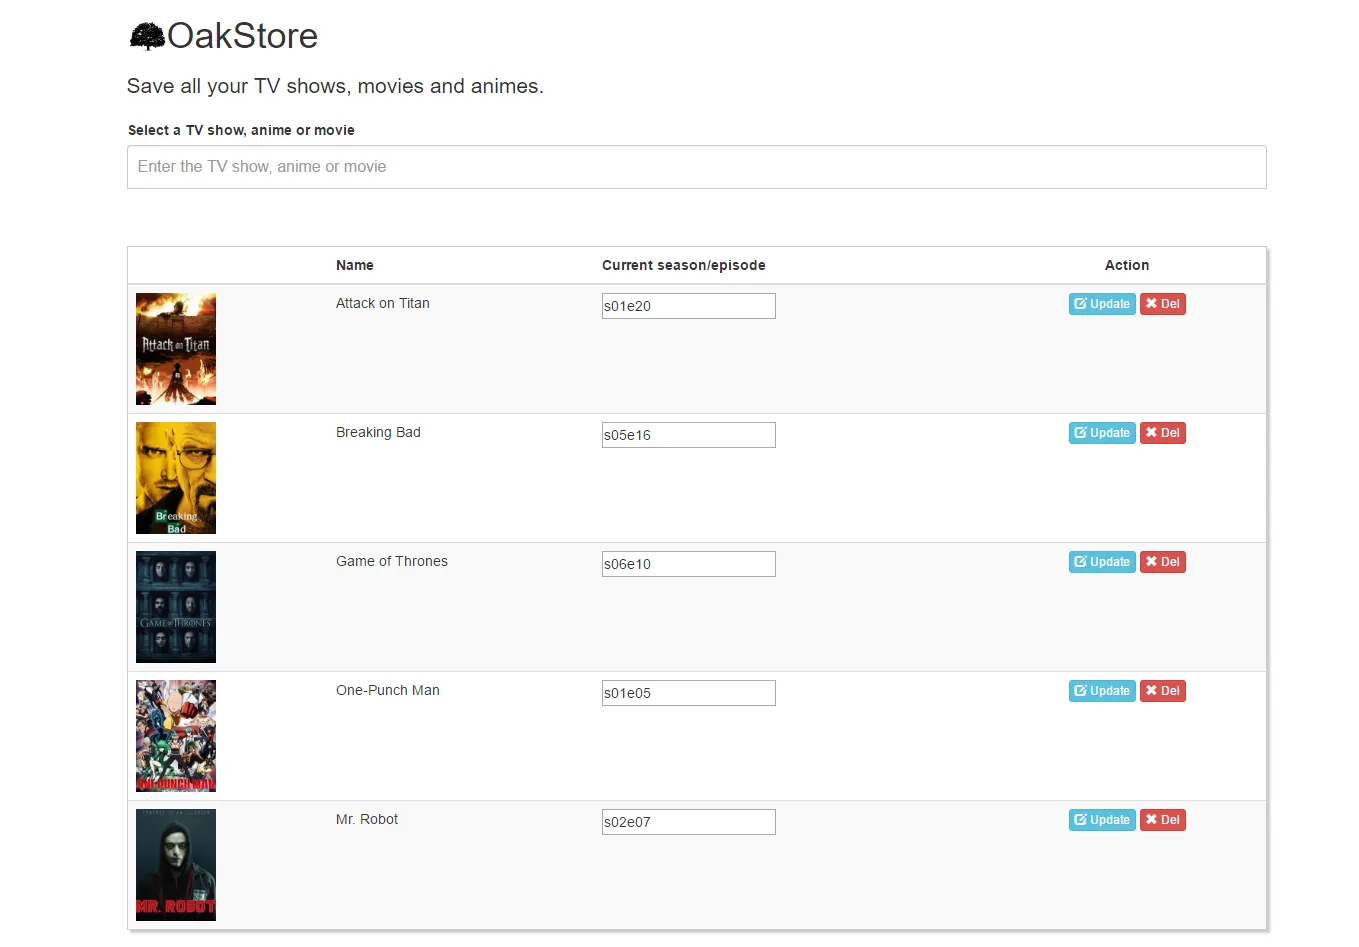This screenshot has width=1359, height=947.
Task: Click the OakStore oak tree logo icon
Action: (147, 36)
